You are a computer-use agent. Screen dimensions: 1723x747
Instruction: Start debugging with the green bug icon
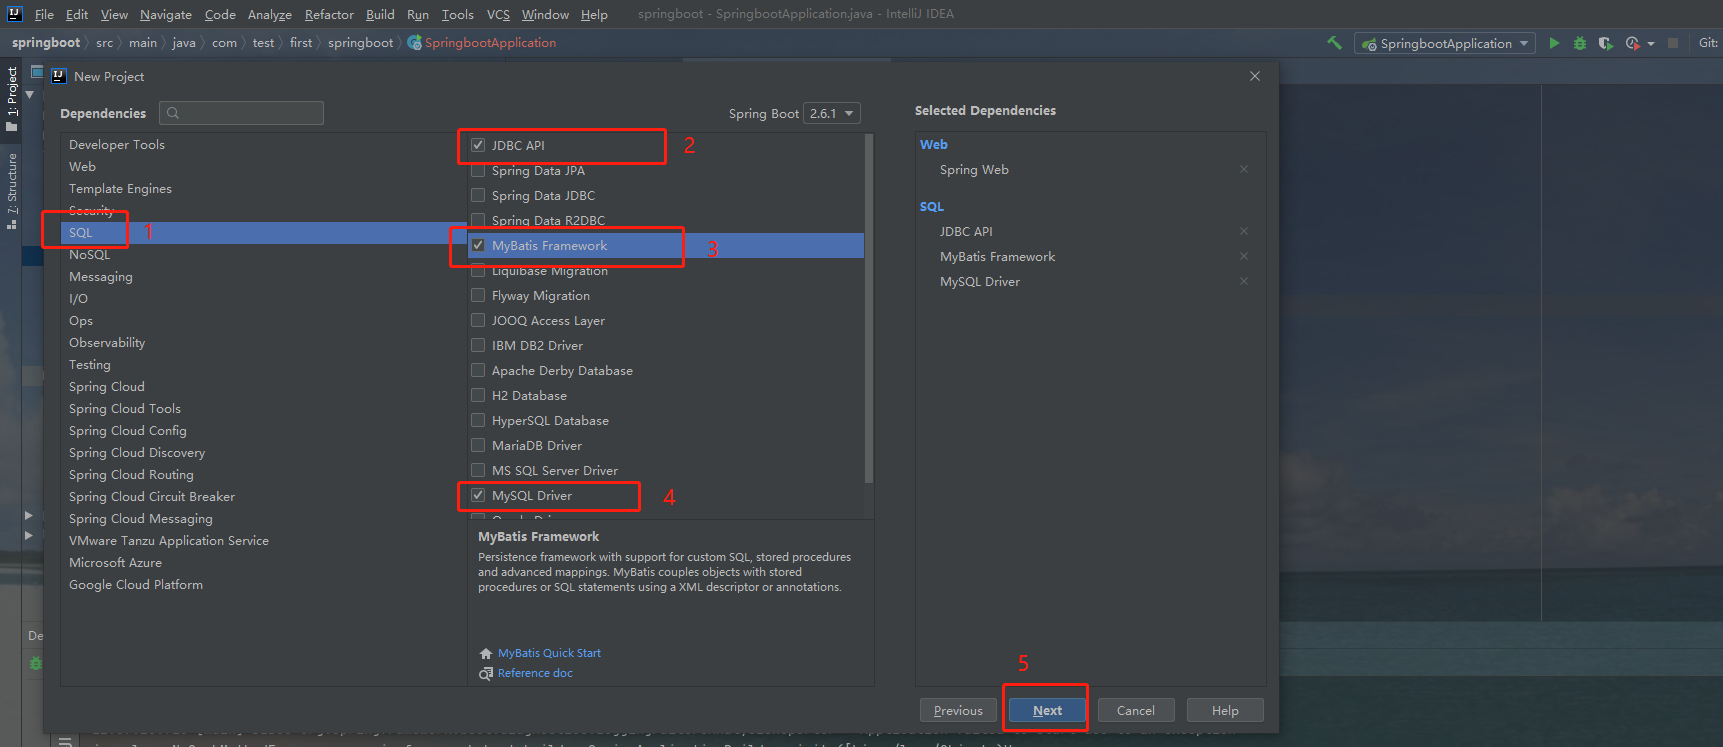coord(1580,43)
